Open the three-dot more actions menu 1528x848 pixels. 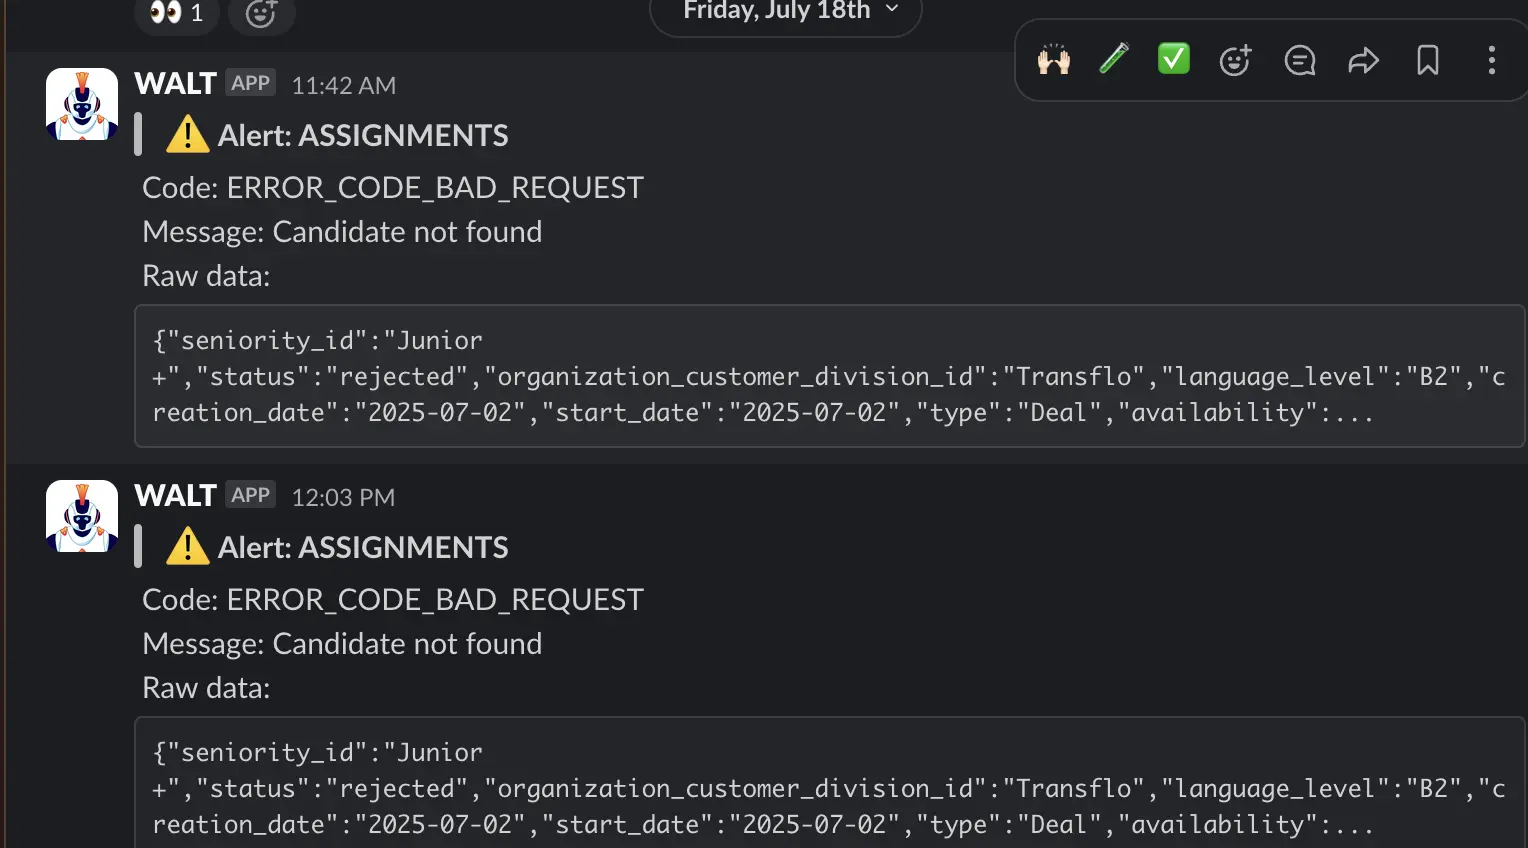pos(1491,61)
